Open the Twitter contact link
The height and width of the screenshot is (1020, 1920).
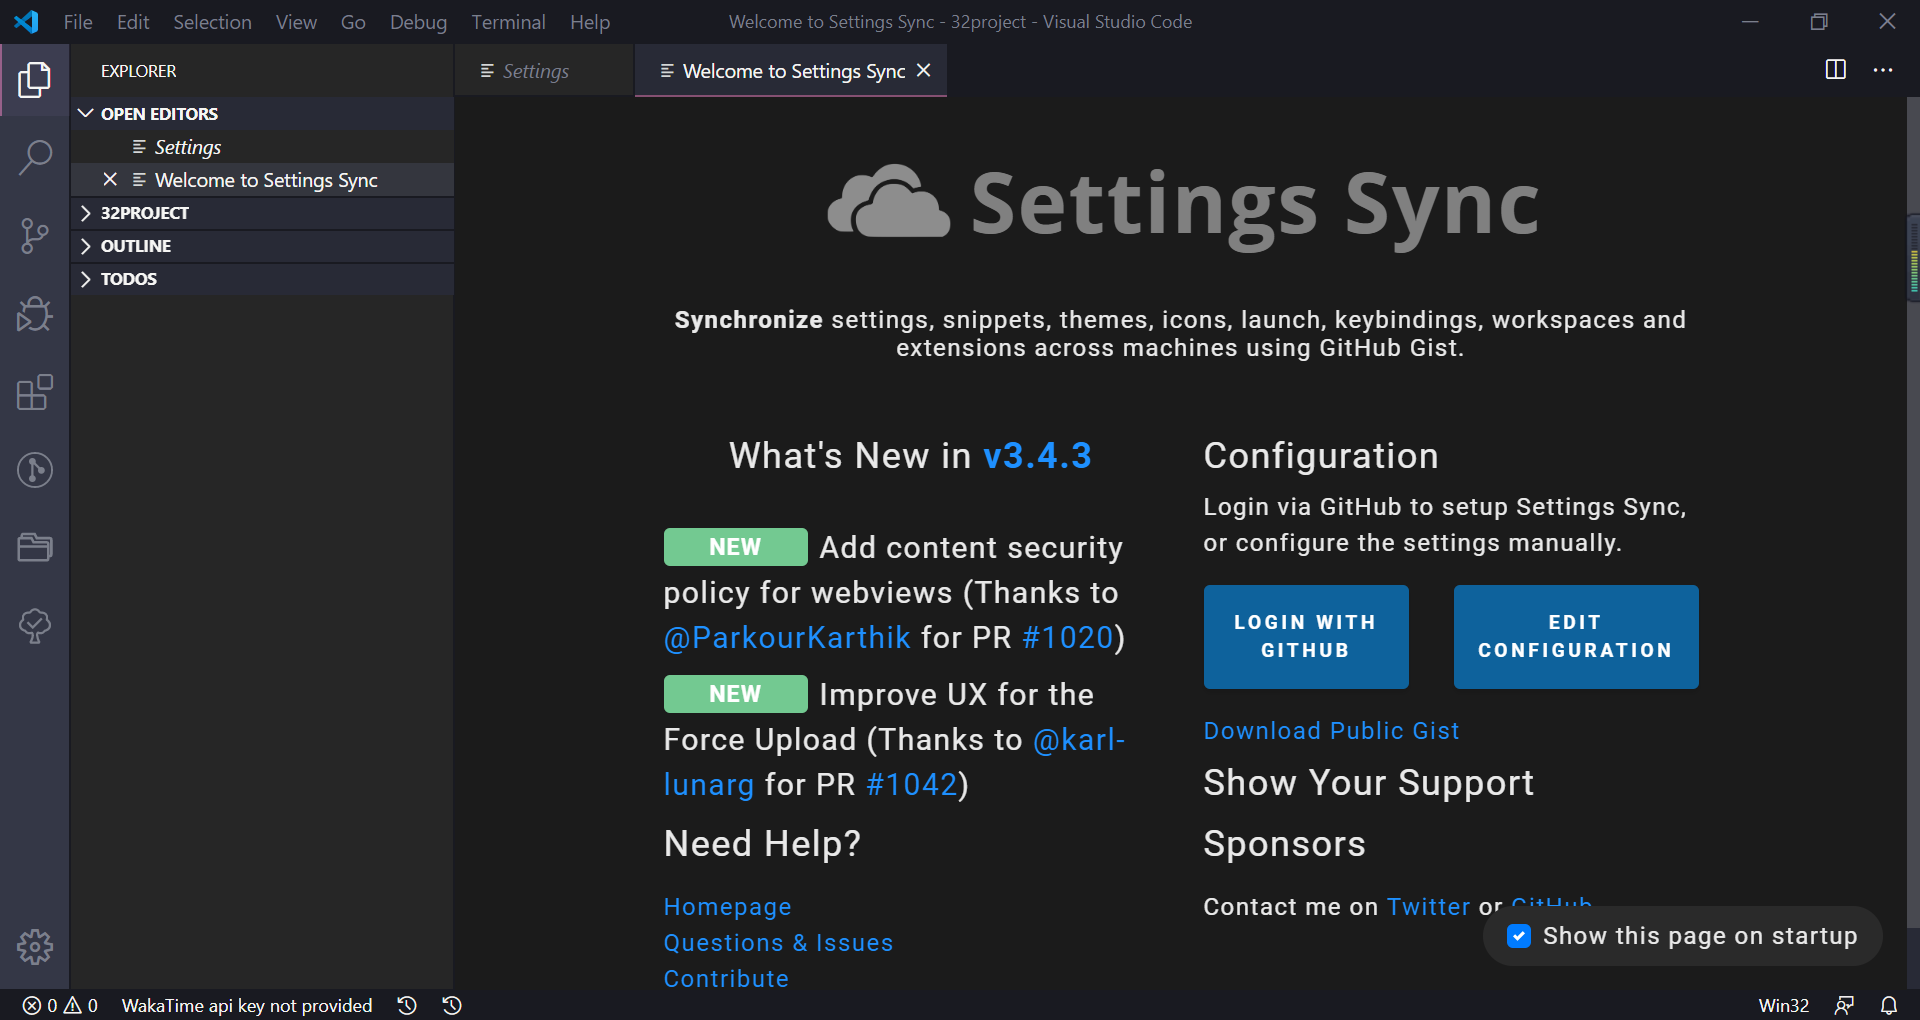click(1428, 906)
